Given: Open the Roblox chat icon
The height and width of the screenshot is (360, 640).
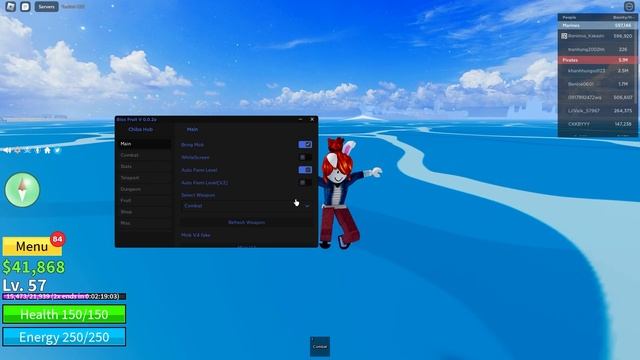Looking at the screenshot, I should pyautogui.click(x=25, y=7).
